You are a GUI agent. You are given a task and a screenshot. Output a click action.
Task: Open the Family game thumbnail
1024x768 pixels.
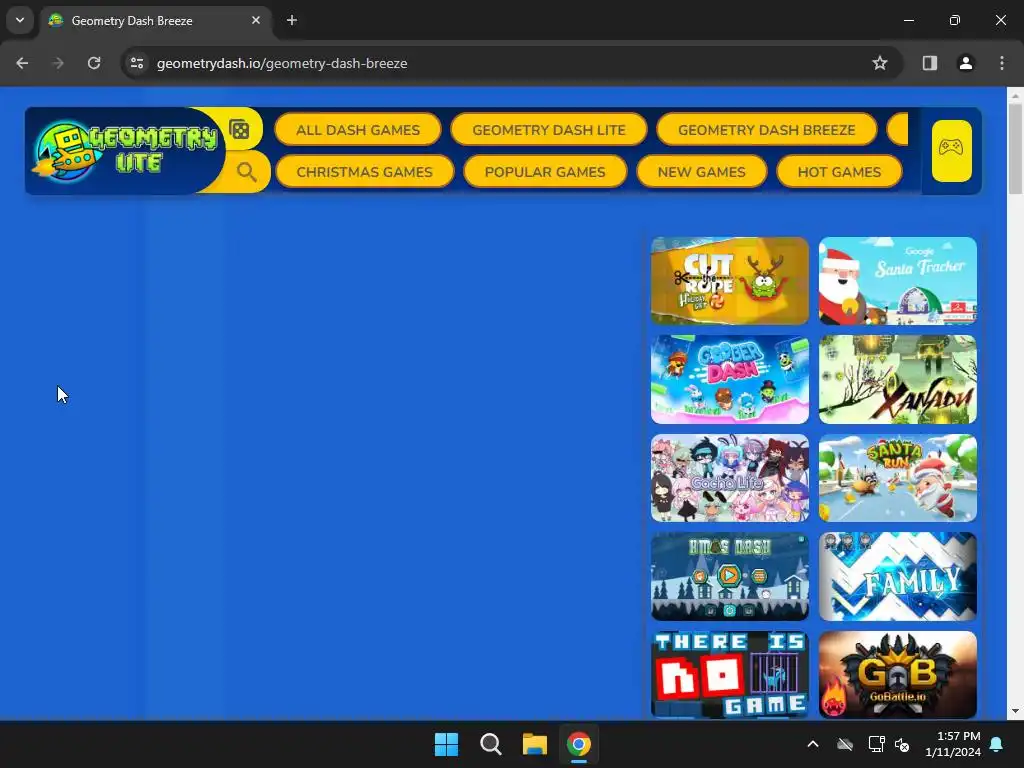pos(897,577)
